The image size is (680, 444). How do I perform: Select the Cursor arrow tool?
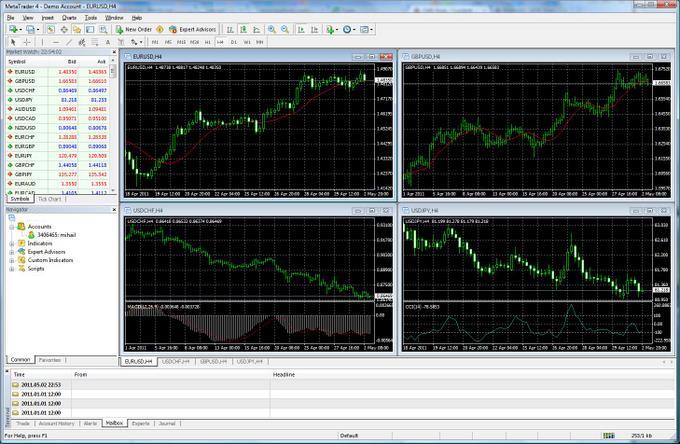click(x=13, y=42)
